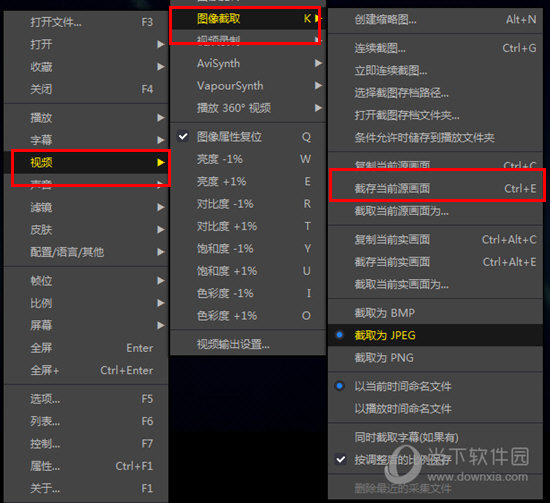This screenshot has height=503, width=550.
Task: Open the 屏幕 submenu
Action: [x=86, y=326]
